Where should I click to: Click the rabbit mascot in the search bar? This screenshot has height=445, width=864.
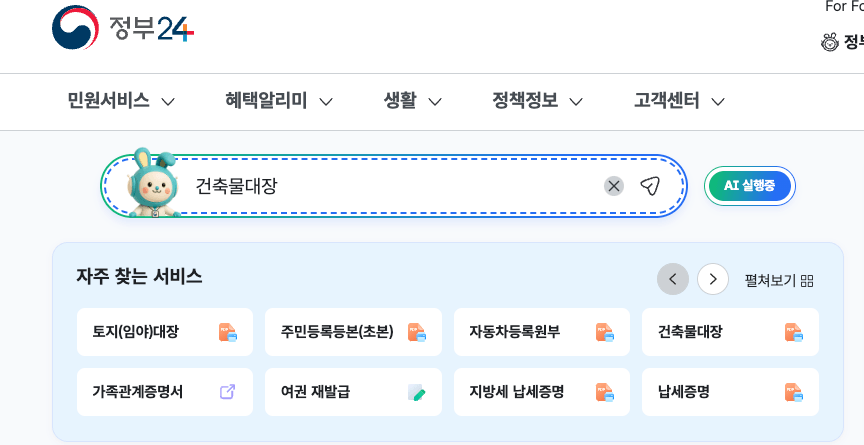coord(152,183)
